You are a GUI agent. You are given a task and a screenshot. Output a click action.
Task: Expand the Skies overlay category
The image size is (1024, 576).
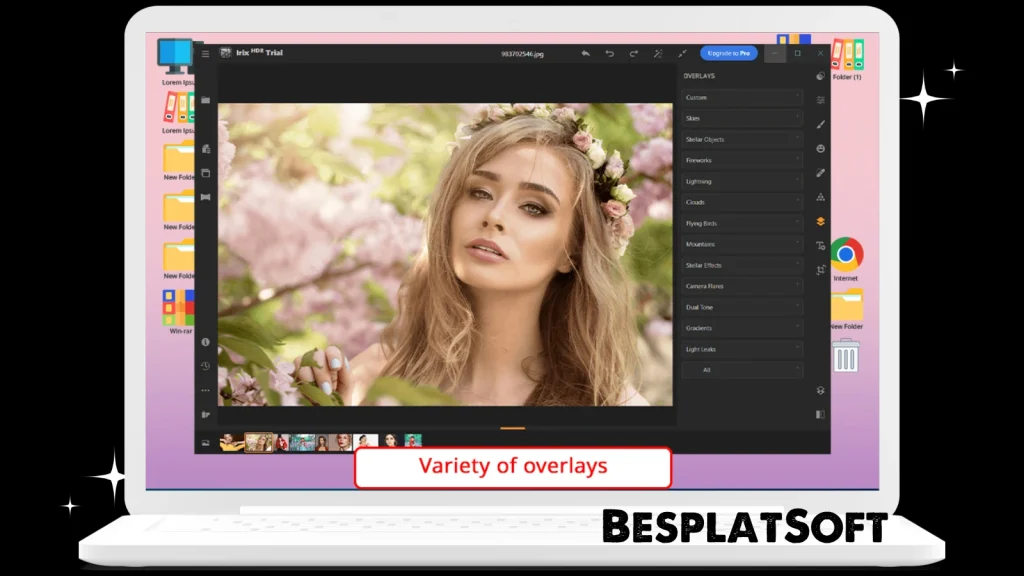(x=741, y=118)
